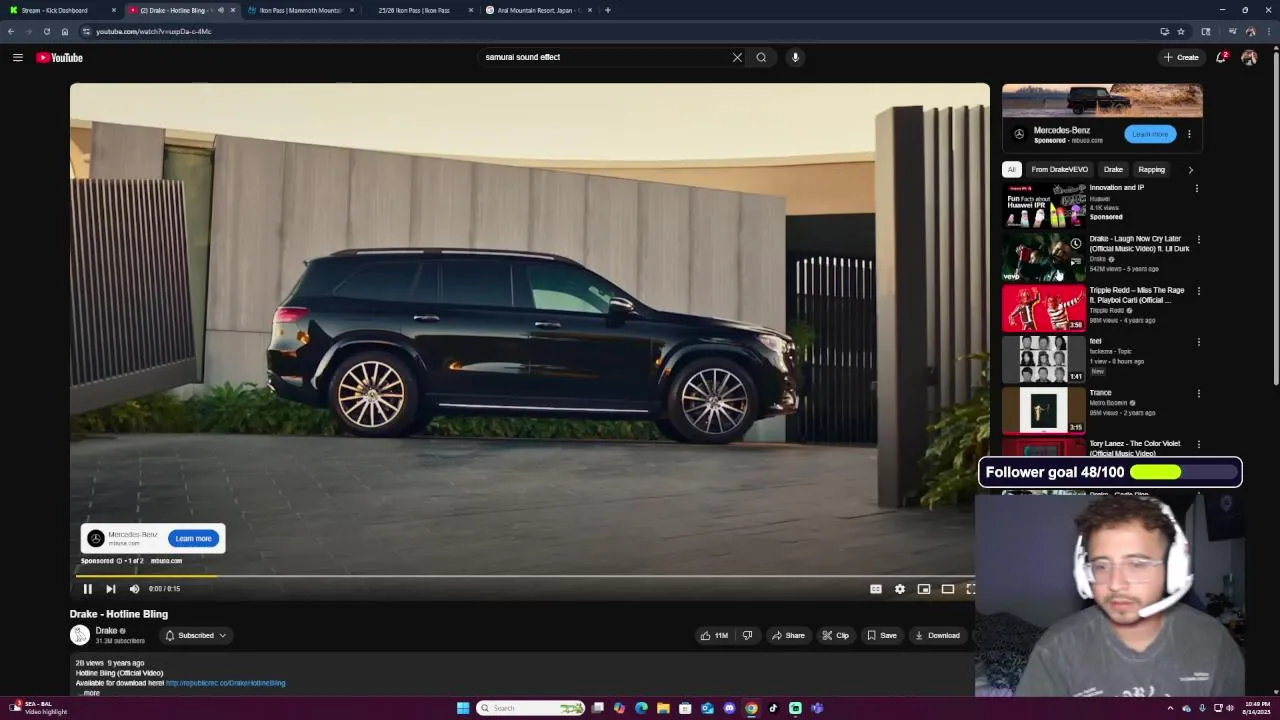Screen dimensions: 1280x720
Task: Like the Hotline Bling video
Action: pos(714,635)
